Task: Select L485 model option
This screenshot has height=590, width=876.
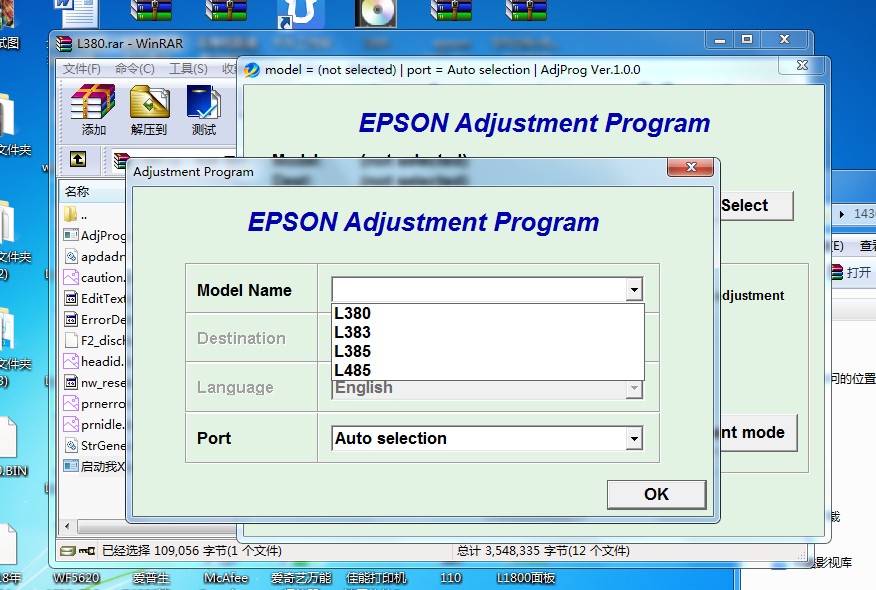Action: [488, 370]
